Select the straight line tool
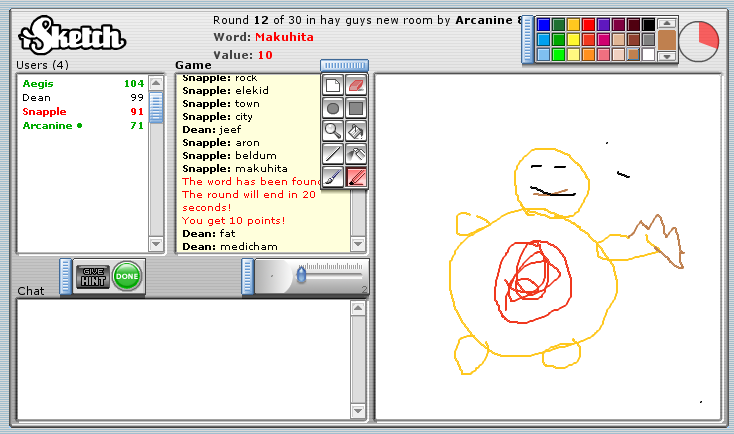 tap(333, 154)
